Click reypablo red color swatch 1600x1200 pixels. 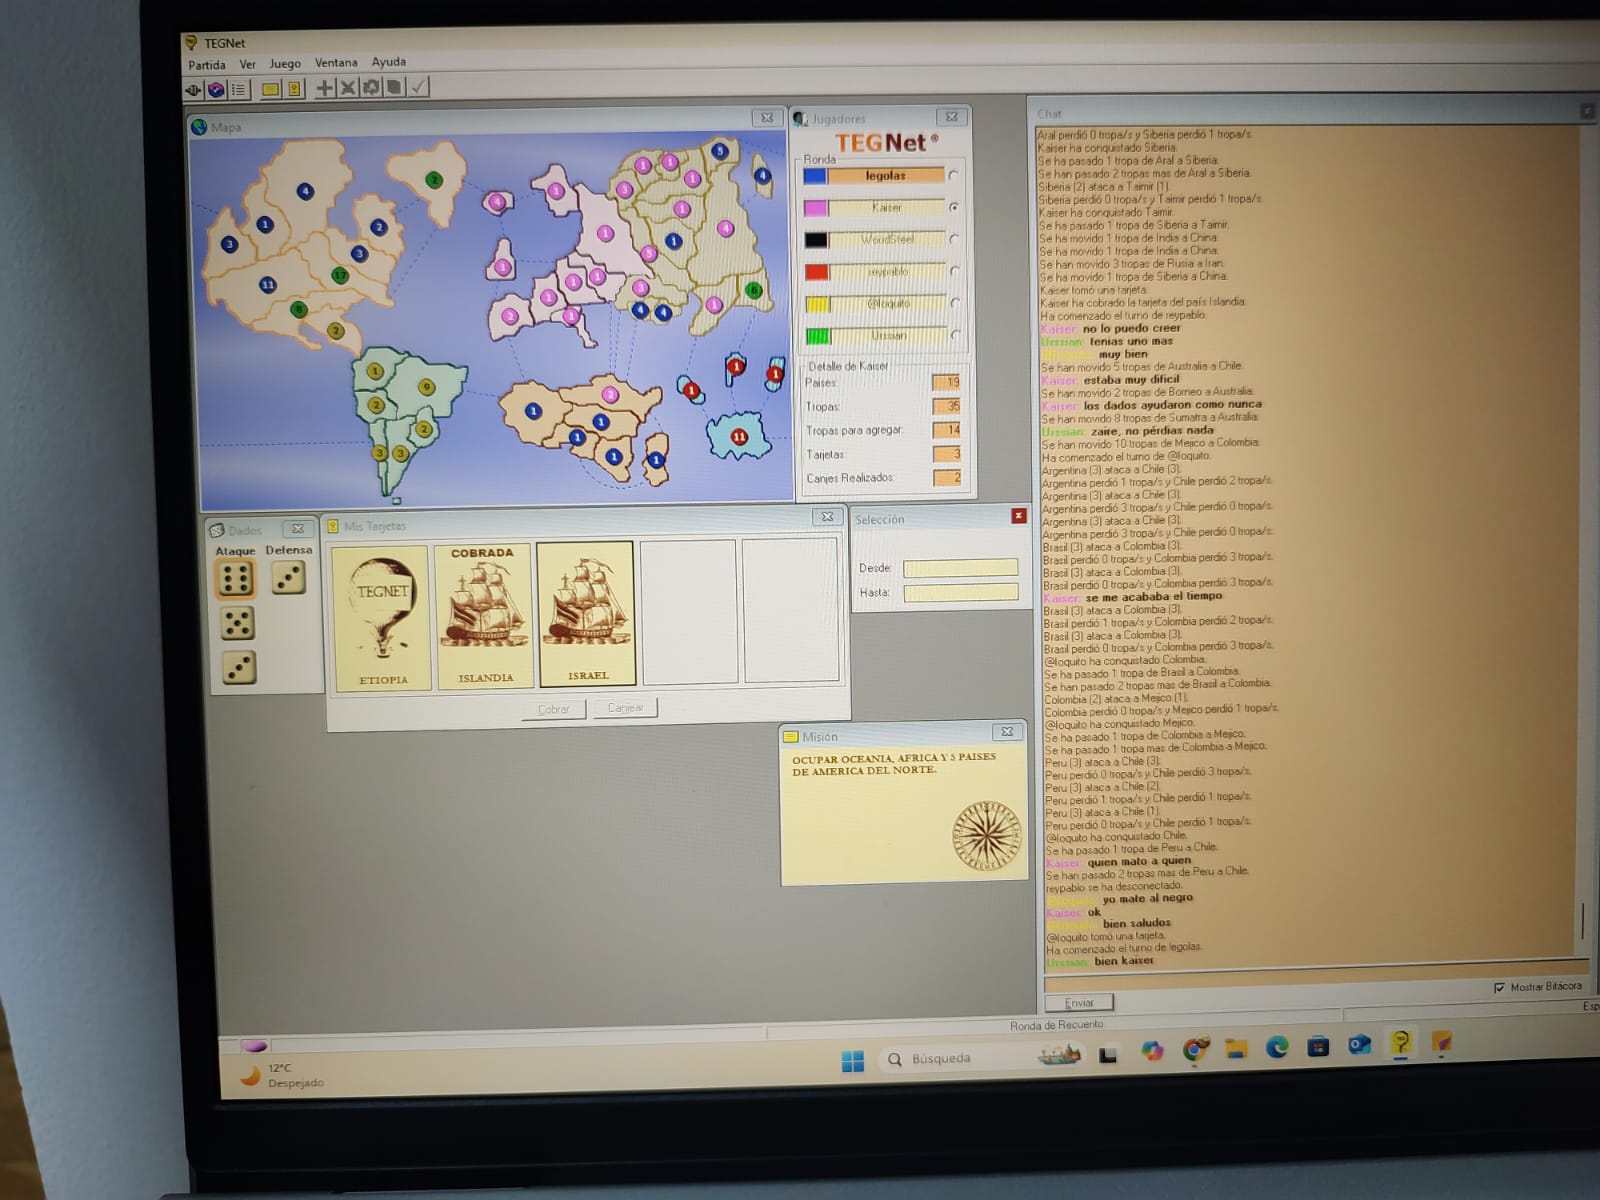(x=817, y=272)
